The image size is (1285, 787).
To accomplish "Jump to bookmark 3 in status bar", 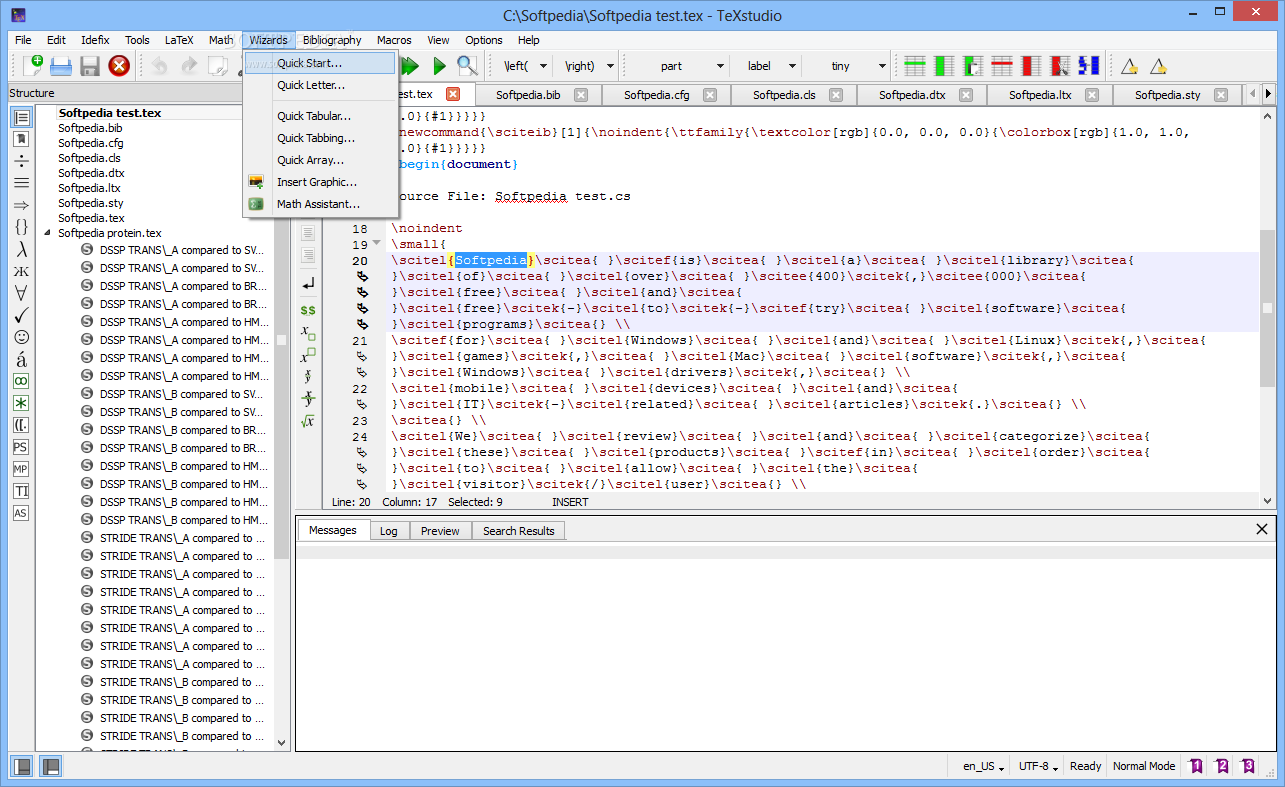I will pyautogui.click(x=1248, y=766).
